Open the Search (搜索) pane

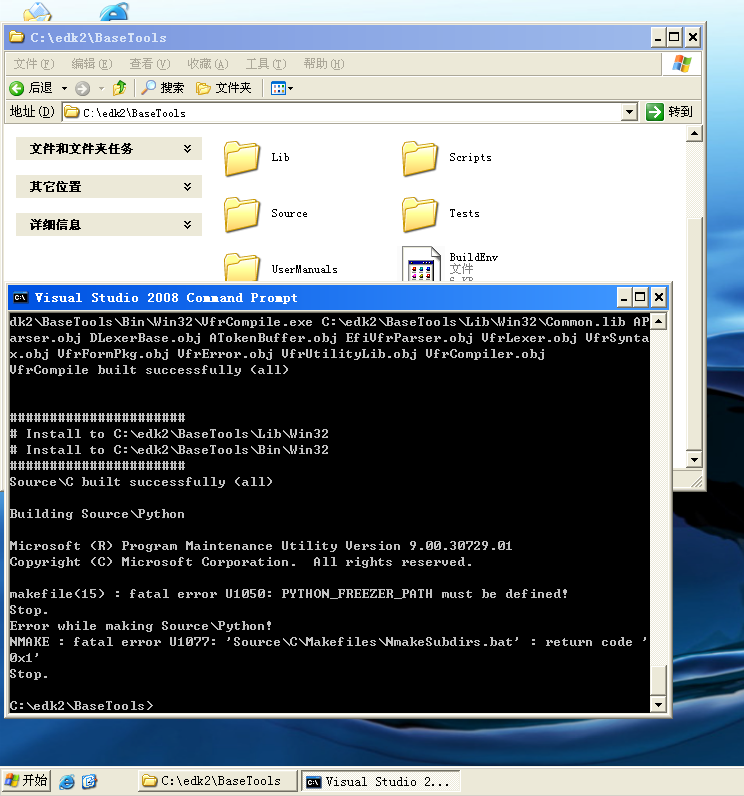coord(162,88)
